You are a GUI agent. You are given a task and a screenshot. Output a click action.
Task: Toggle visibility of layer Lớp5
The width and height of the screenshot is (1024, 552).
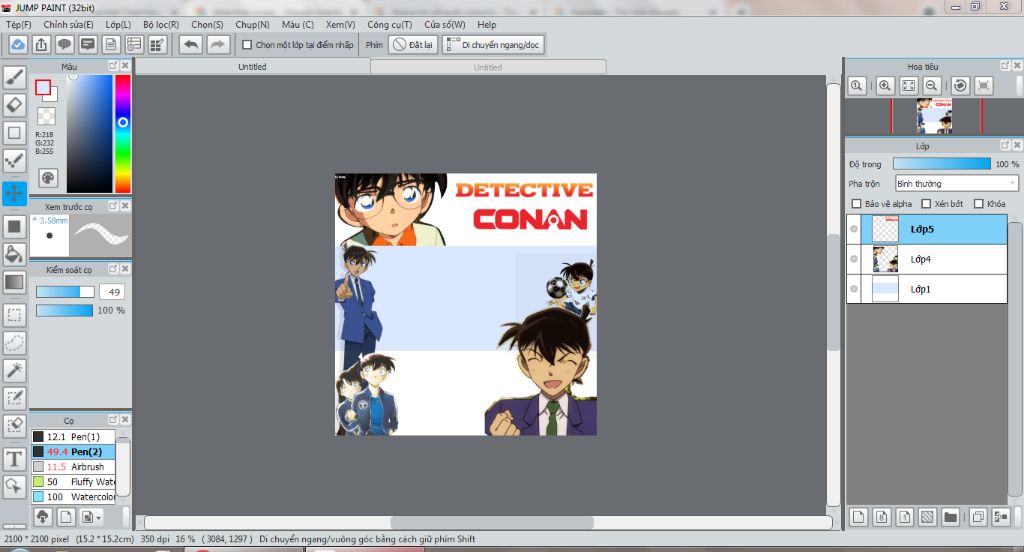click(x=854, y=229)
